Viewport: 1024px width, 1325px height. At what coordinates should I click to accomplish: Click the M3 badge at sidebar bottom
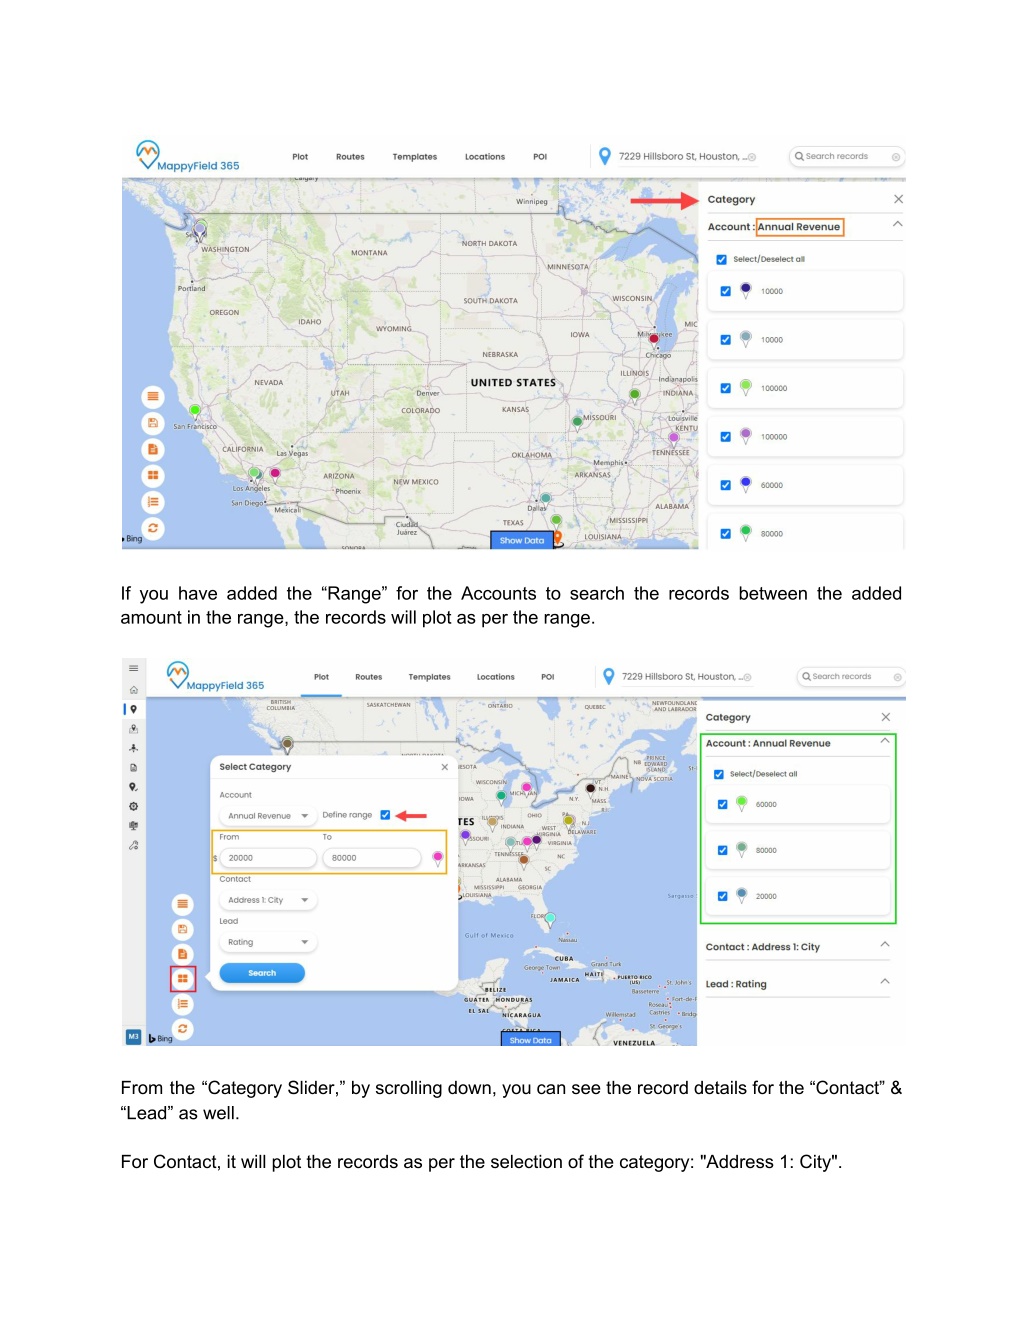[133, 1037]
